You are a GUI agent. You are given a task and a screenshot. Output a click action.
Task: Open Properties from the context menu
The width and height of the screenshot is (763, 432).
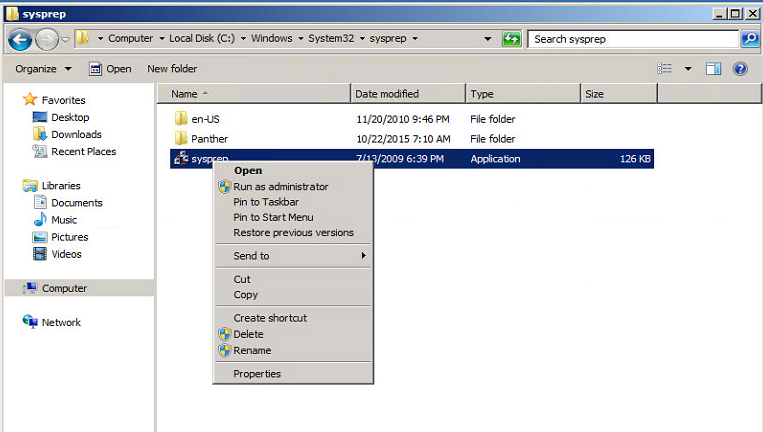tap(293, 374)
